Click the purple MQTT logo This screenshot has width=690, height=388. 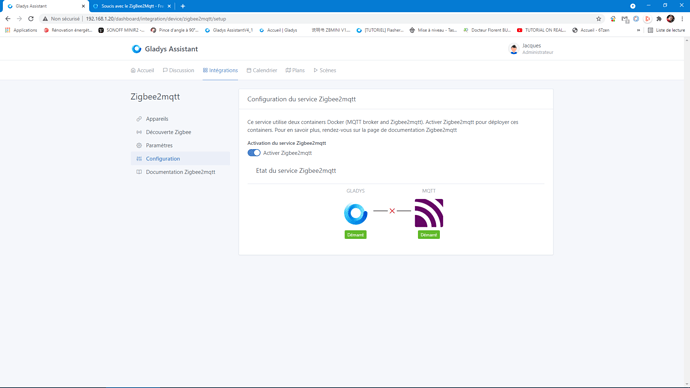429,213
